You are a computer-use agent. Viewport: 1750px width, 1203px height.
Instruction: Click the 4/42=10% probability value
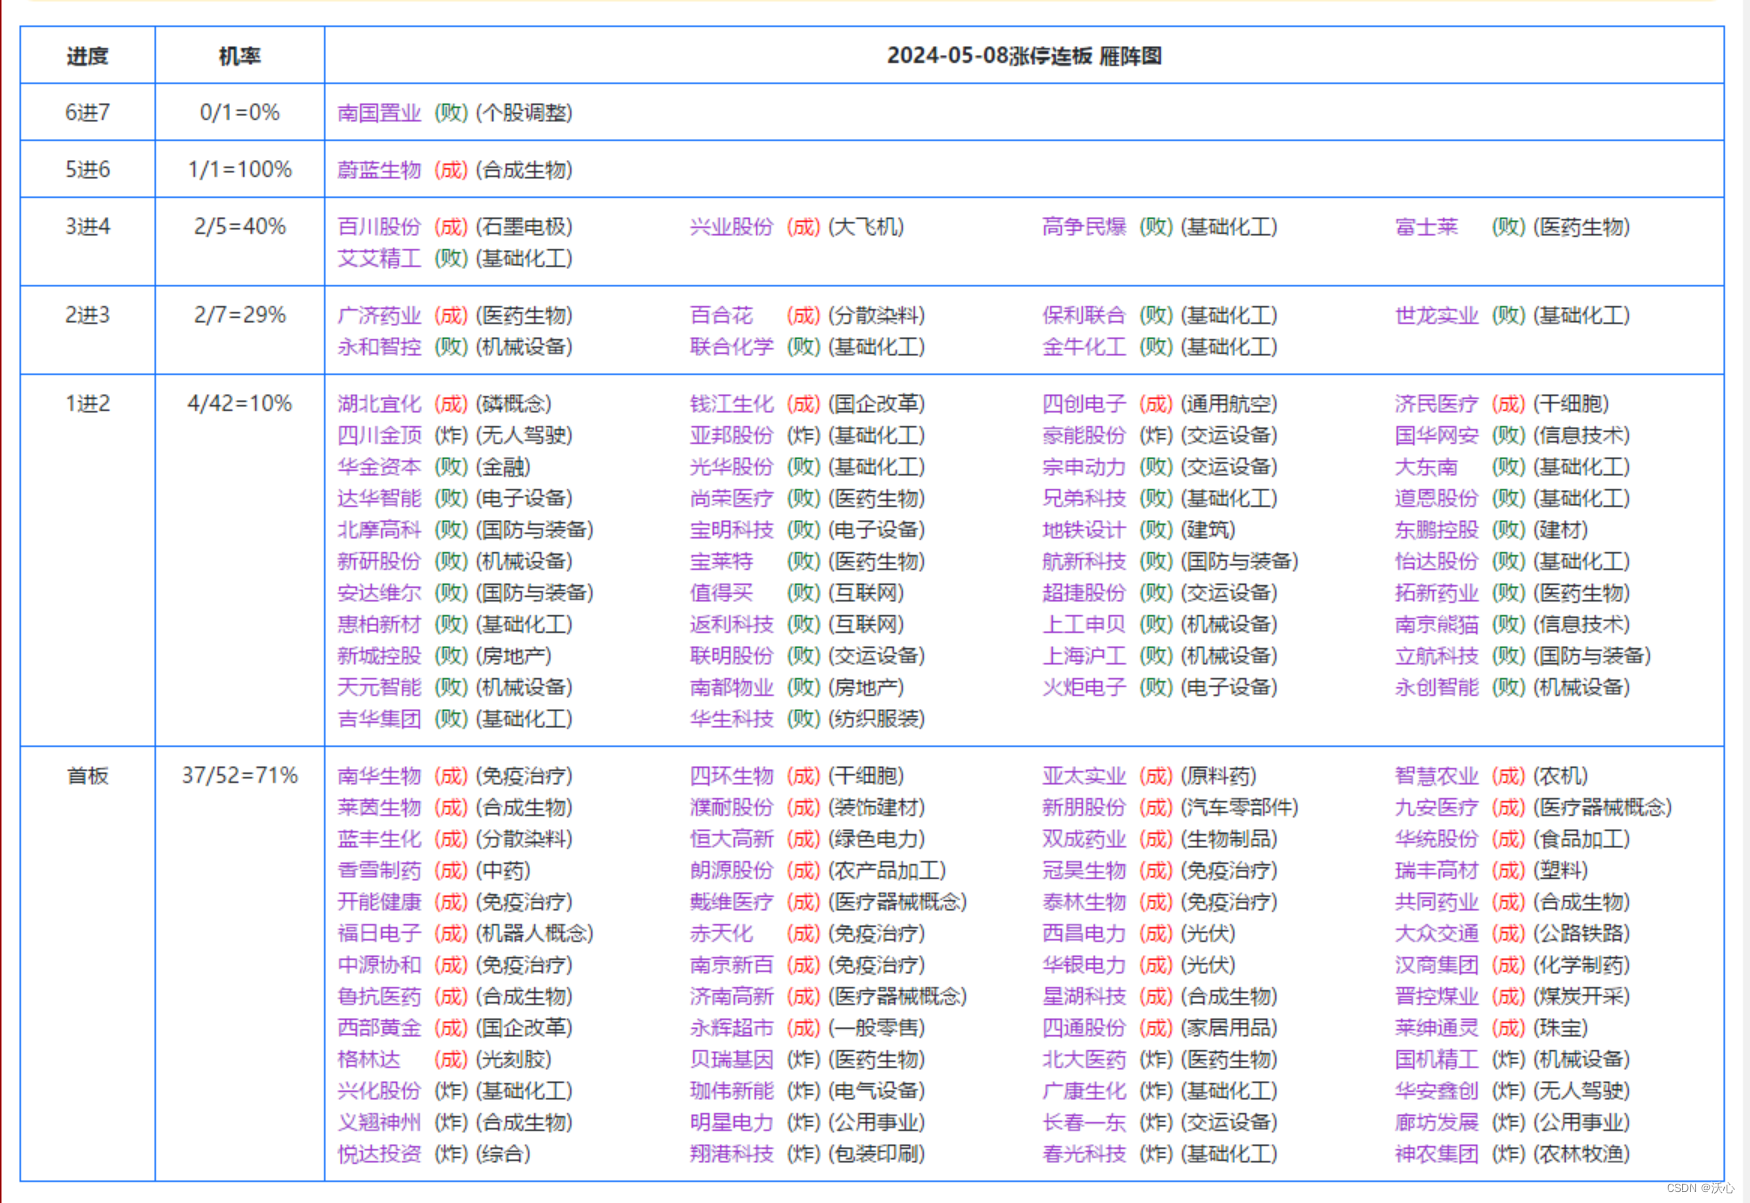pyautogui.click(x=240, y=404)
